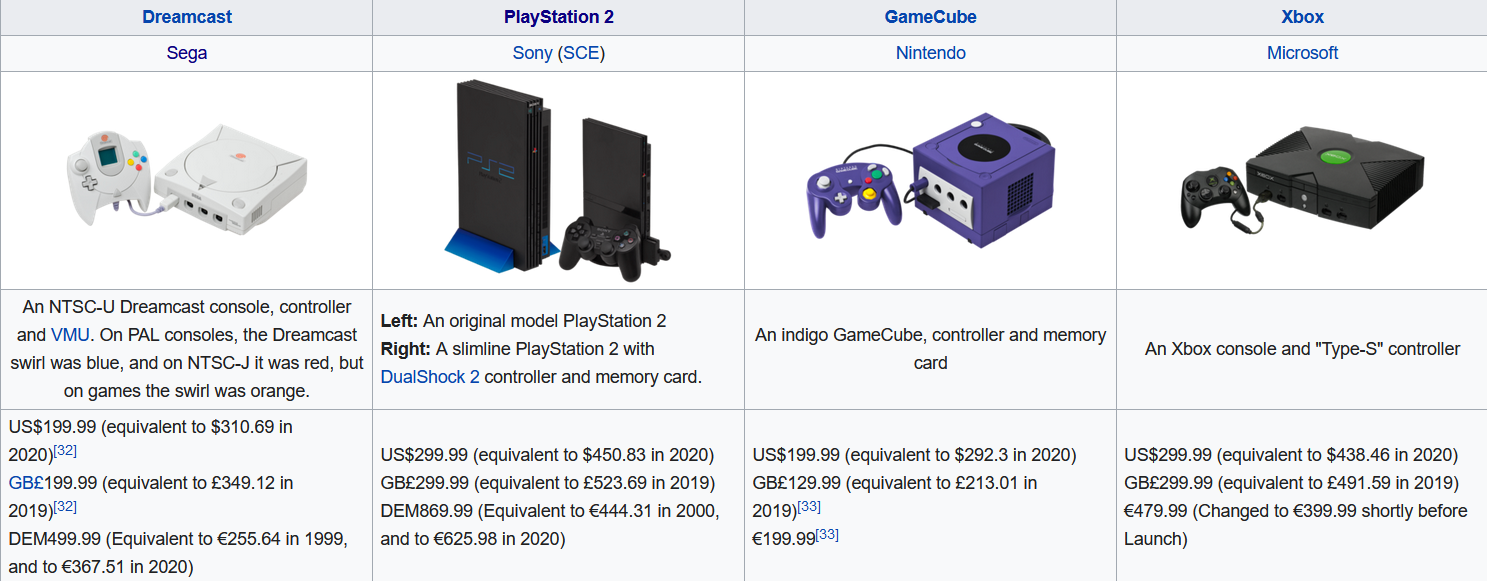This screenshot has width=1487, height=581.
Task: Open citation 33 beside €199.99
Action: coord(827,535)
